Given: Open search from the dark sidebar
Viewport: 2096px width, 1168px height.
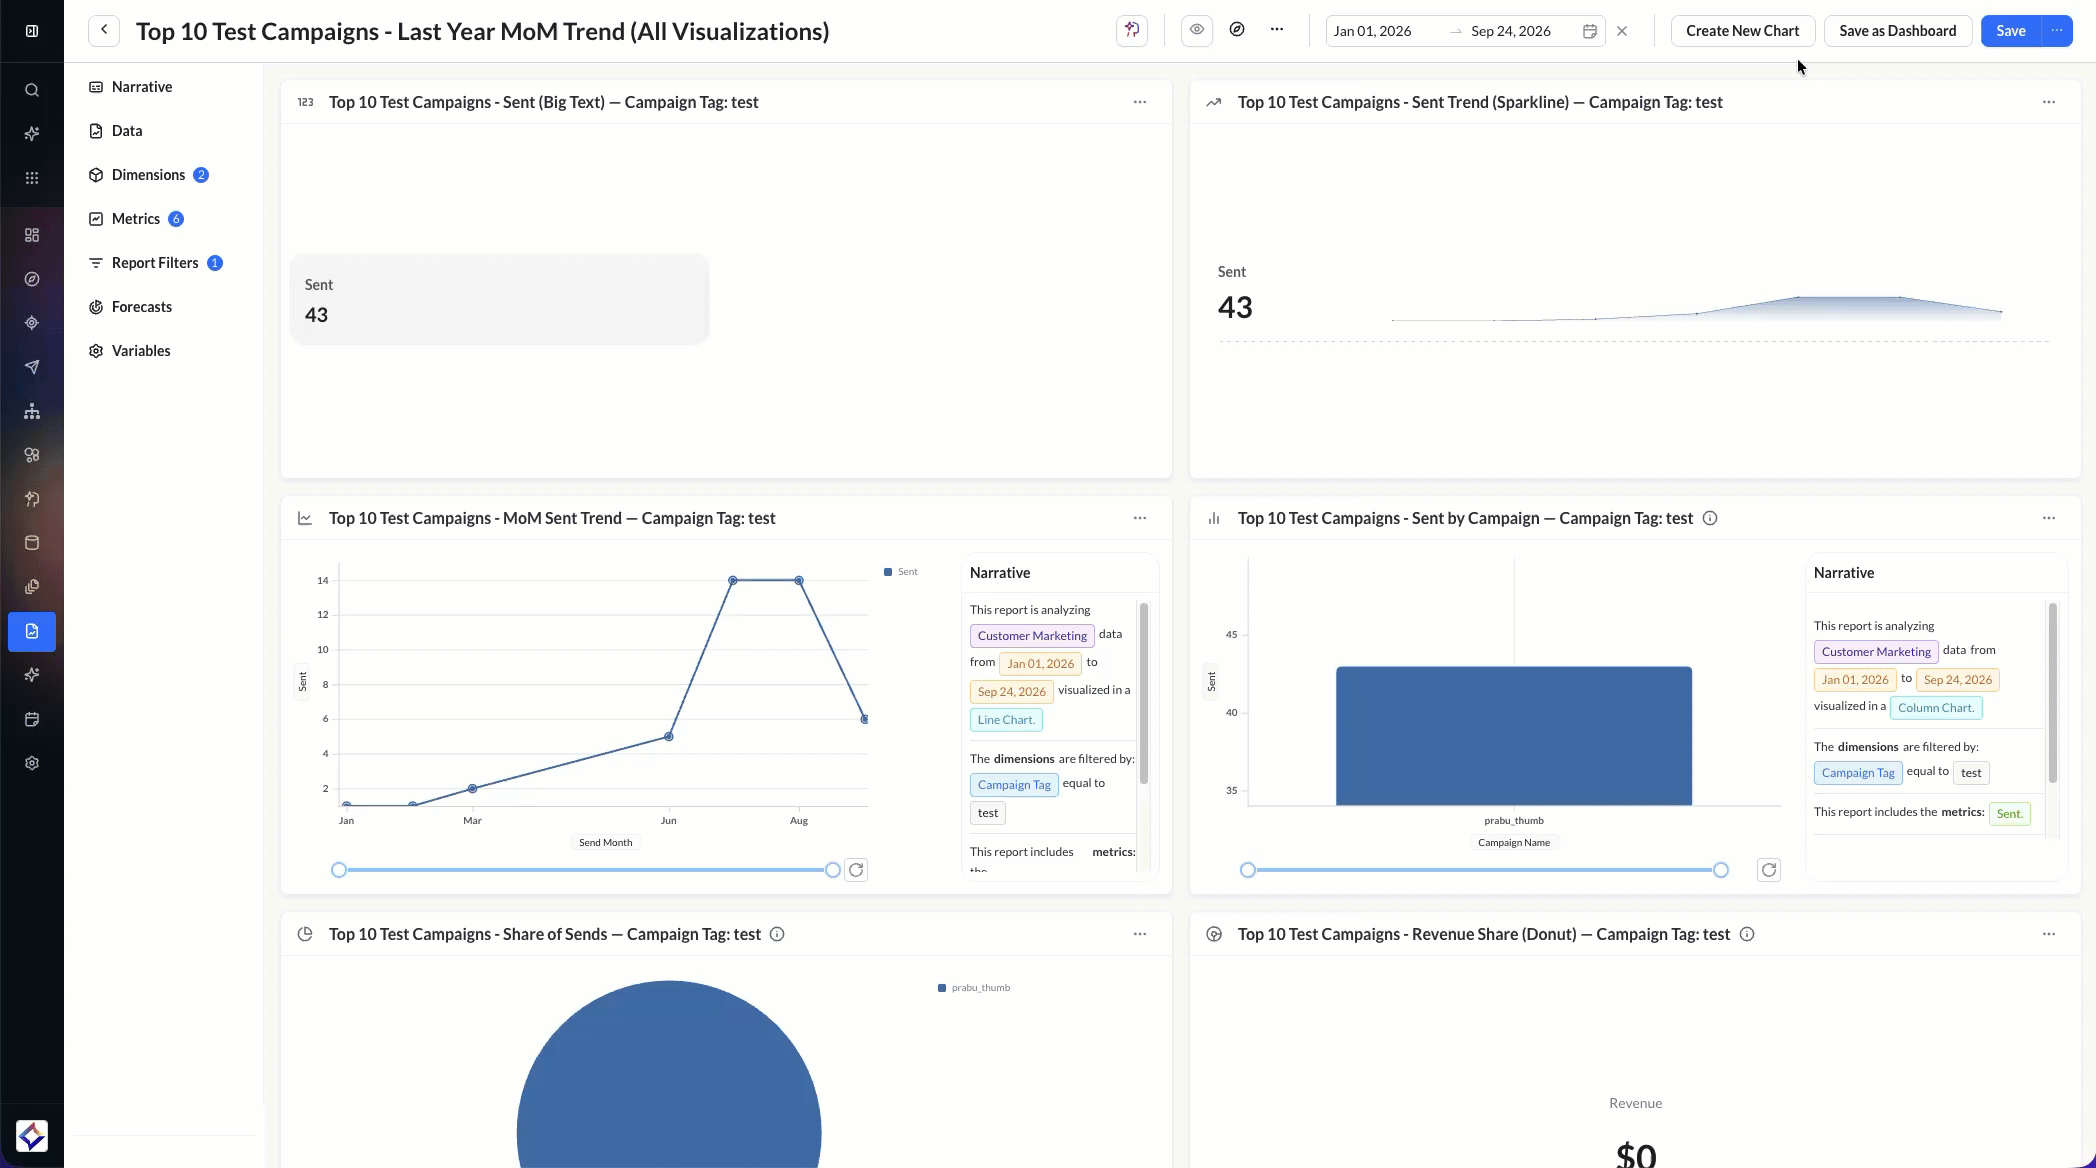Looking at the screenshot, I should [x=32, y=90].
